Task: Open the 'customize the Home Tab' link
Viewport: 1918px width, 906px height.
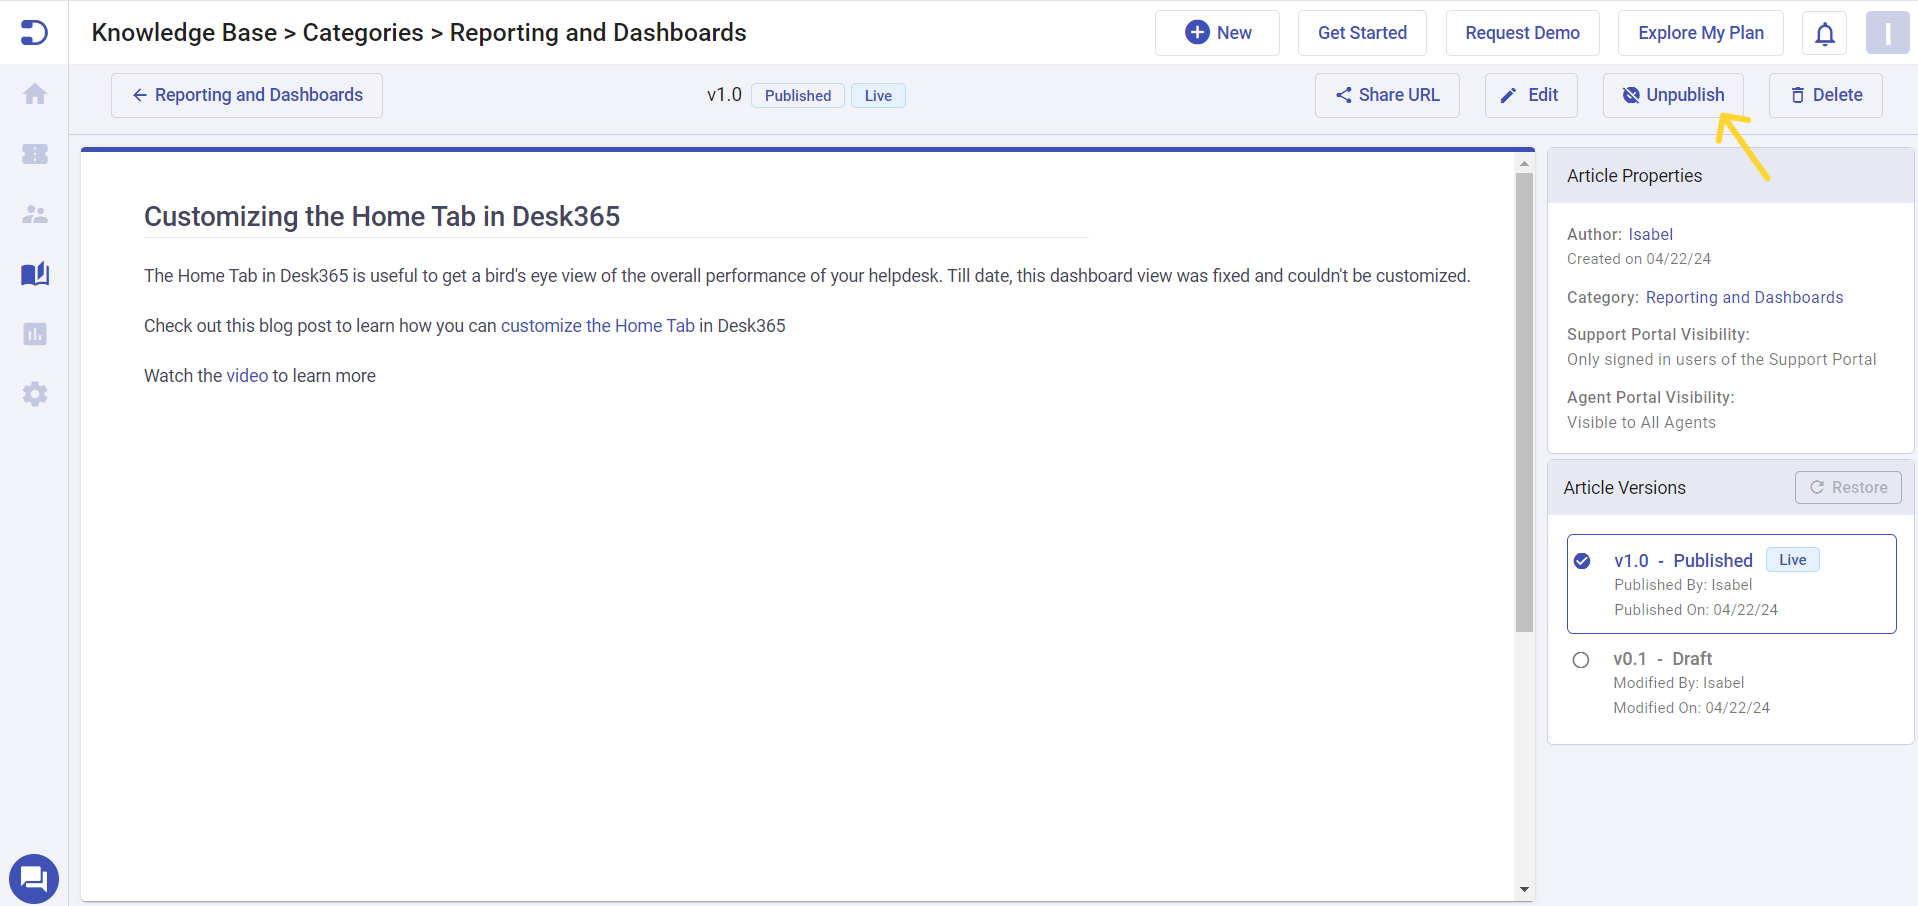Action: coord(598,326)
